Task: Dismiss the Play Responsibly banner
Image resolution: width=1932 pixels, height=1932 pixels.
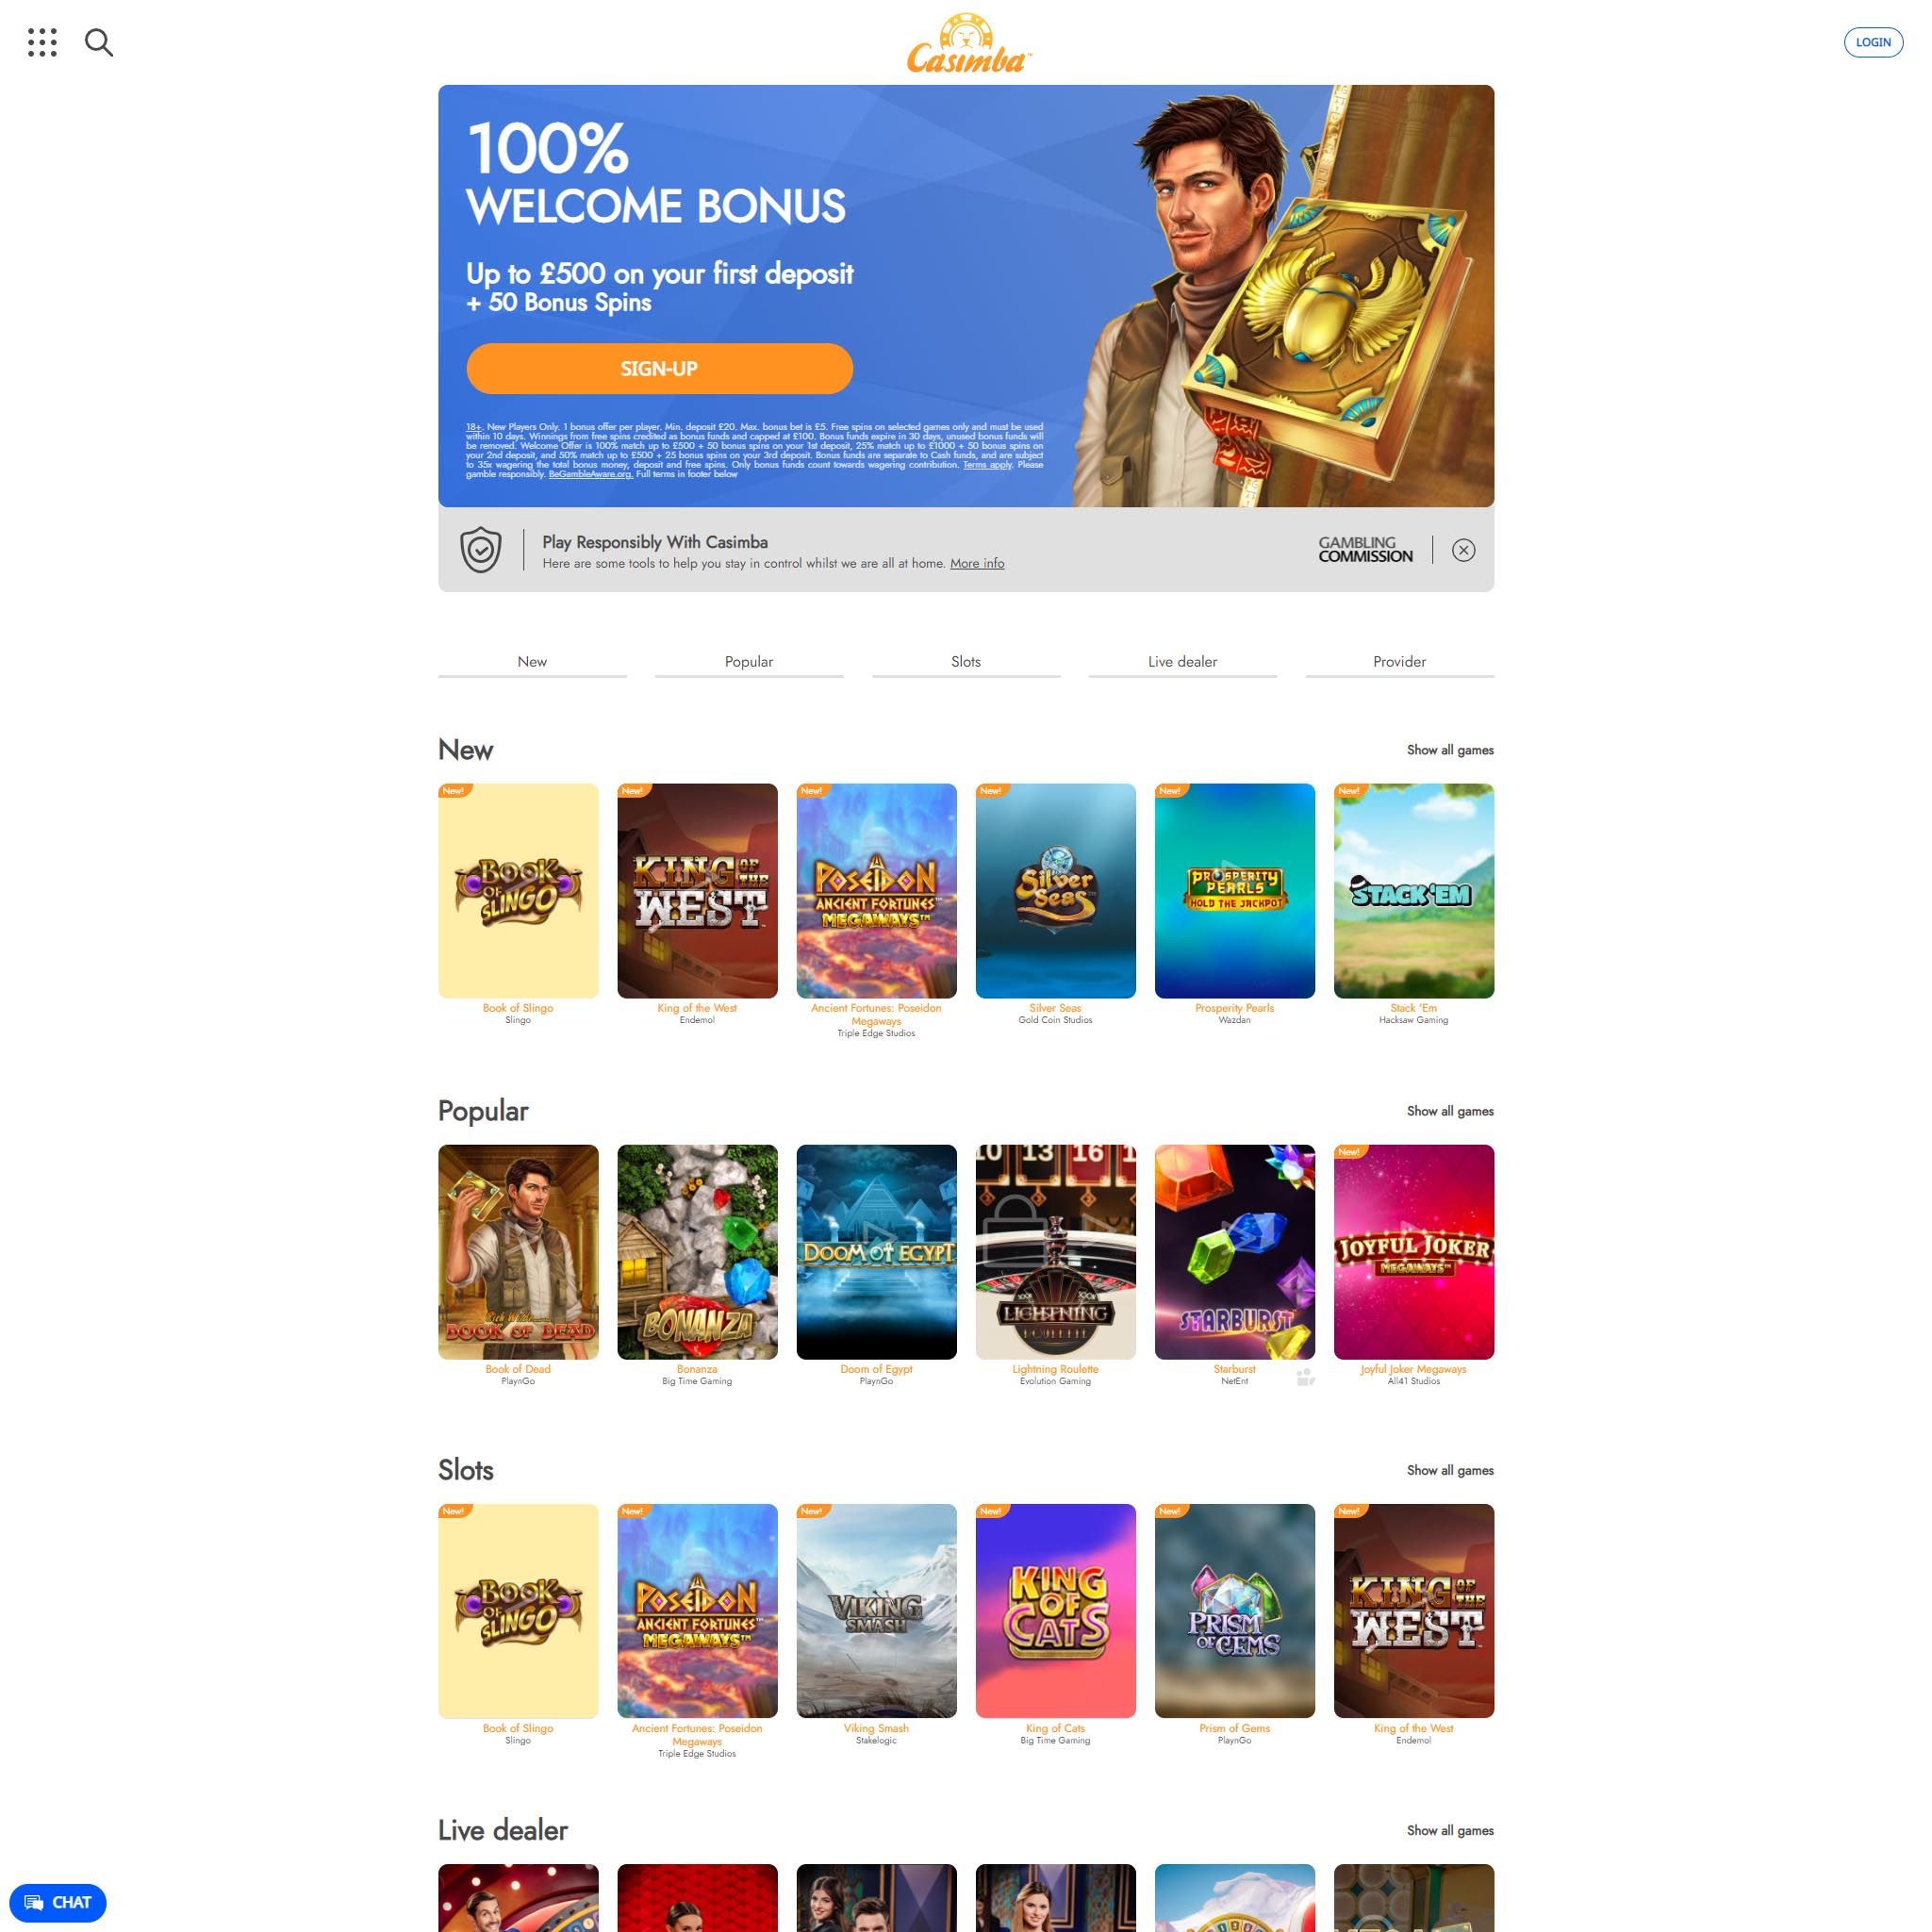Action: pyautogui.click(x=1463, y=550)
